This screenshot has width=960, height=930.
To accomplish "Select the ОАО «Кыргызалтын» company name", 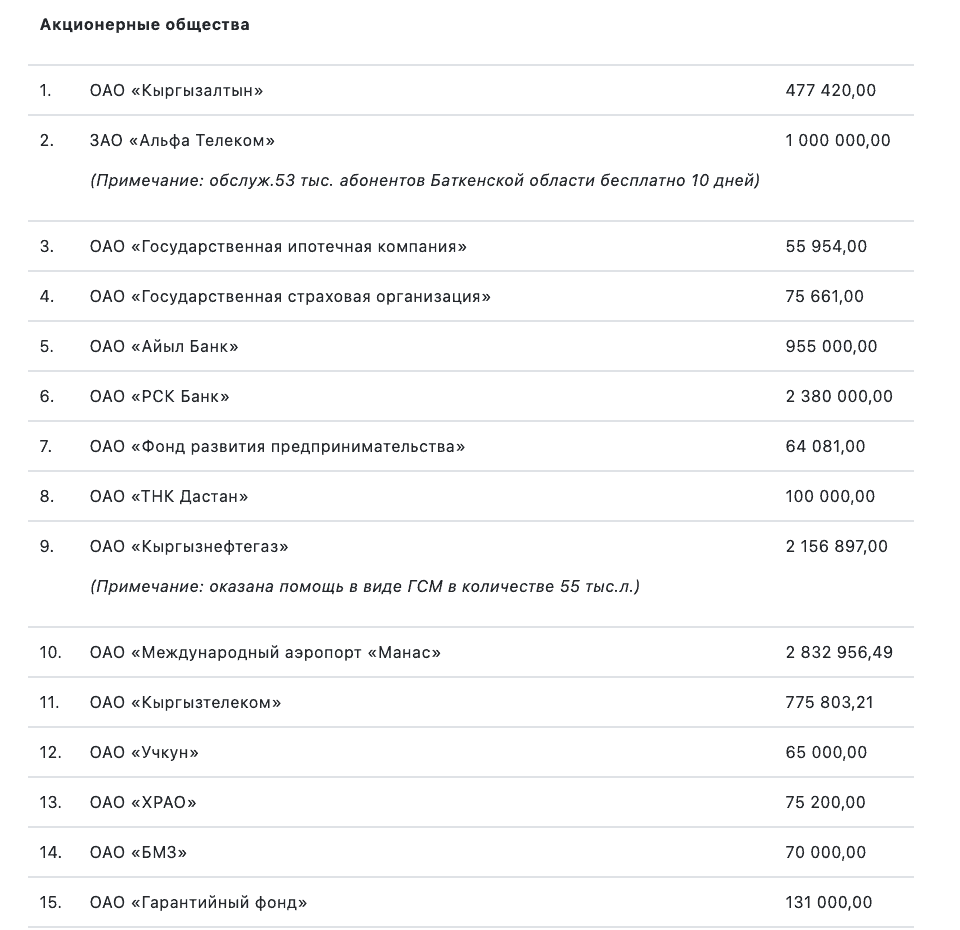I will pyautogui.click(x=176, y=91).
